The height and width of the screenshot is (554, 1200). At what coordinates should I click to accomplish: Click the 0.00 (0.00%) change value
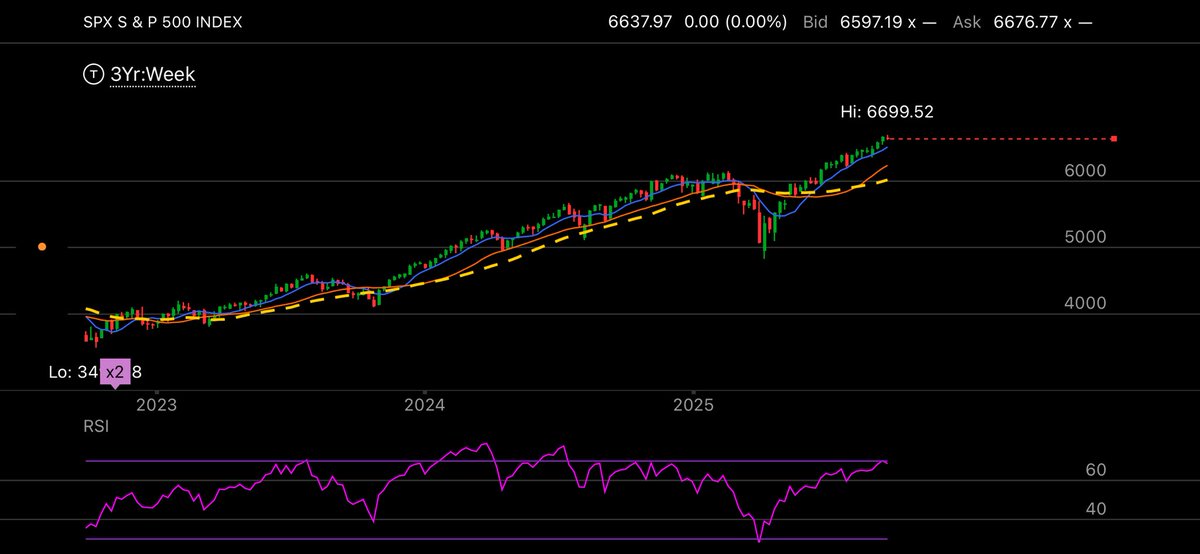pyautogui.click(x=736, y=21)
